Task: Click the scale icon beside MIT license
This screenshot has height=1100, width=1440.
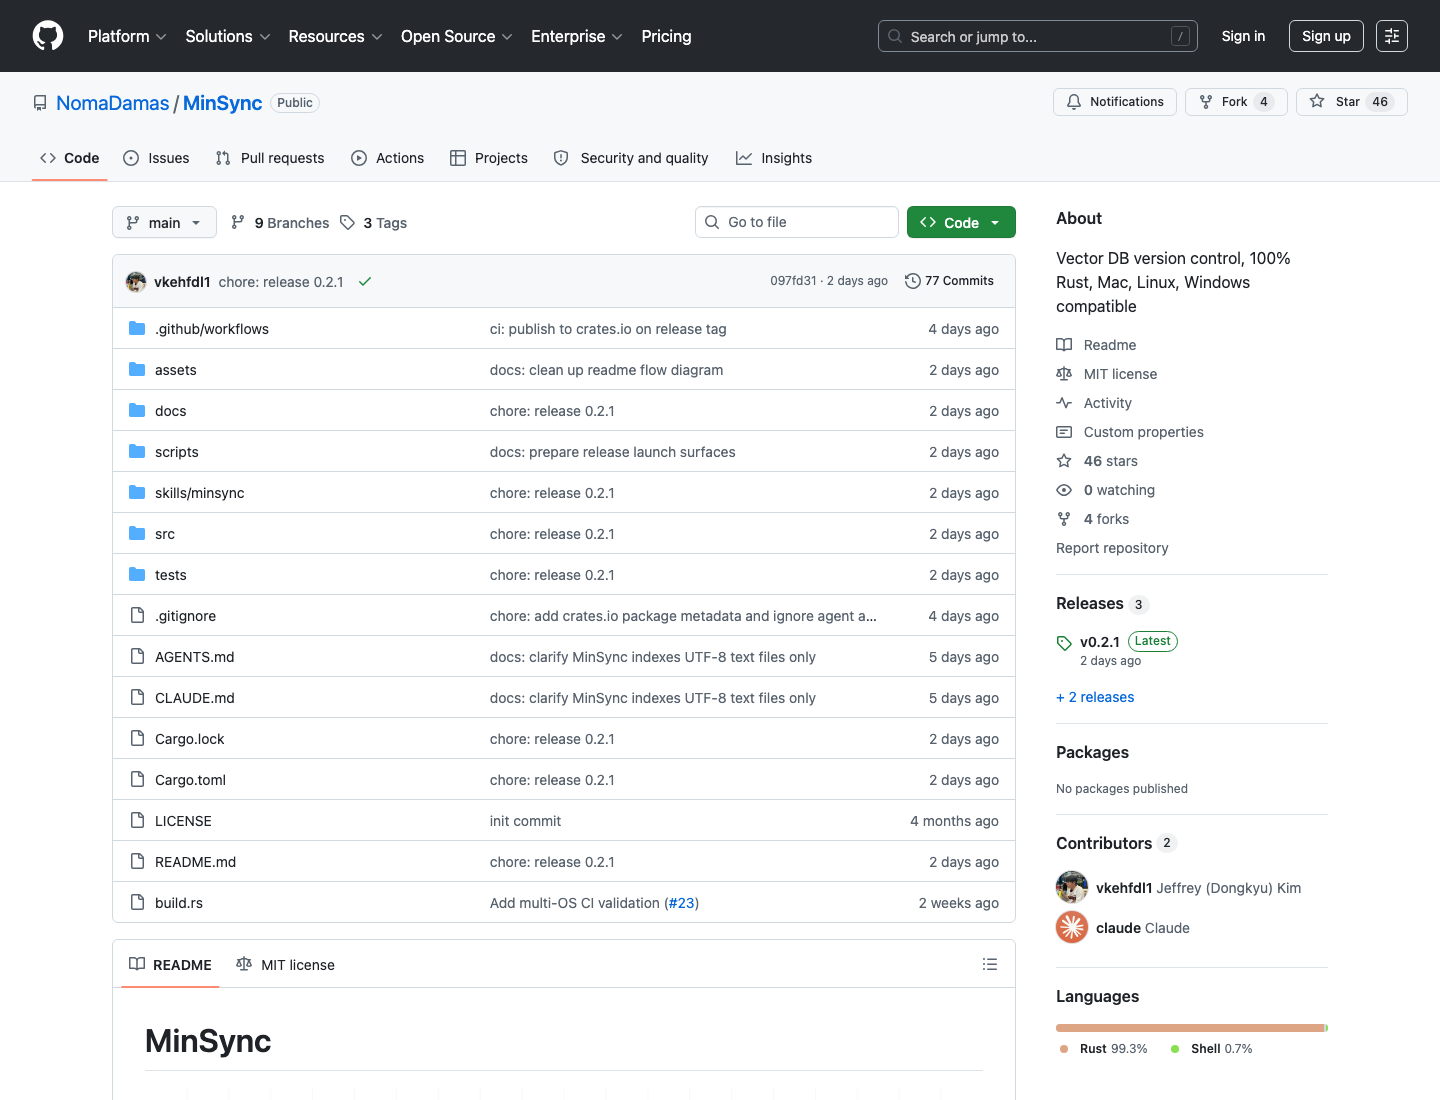Action: point(1064,374)
